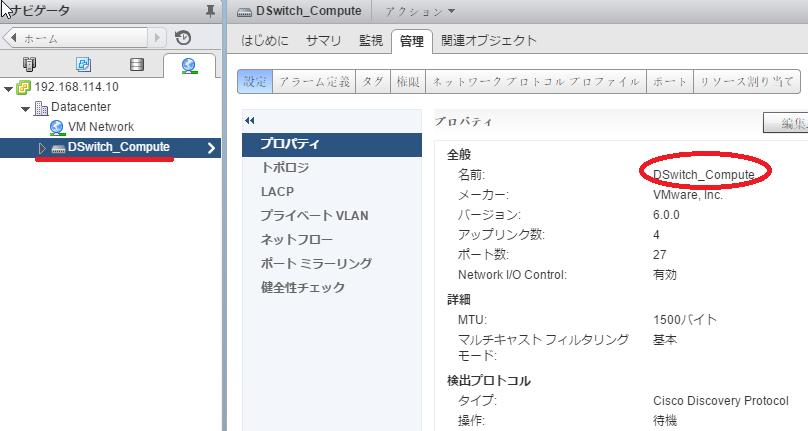808x431 pixels.
Task: Select DSwitch_Compute in the navigator tree
Action: coord(119,147)
